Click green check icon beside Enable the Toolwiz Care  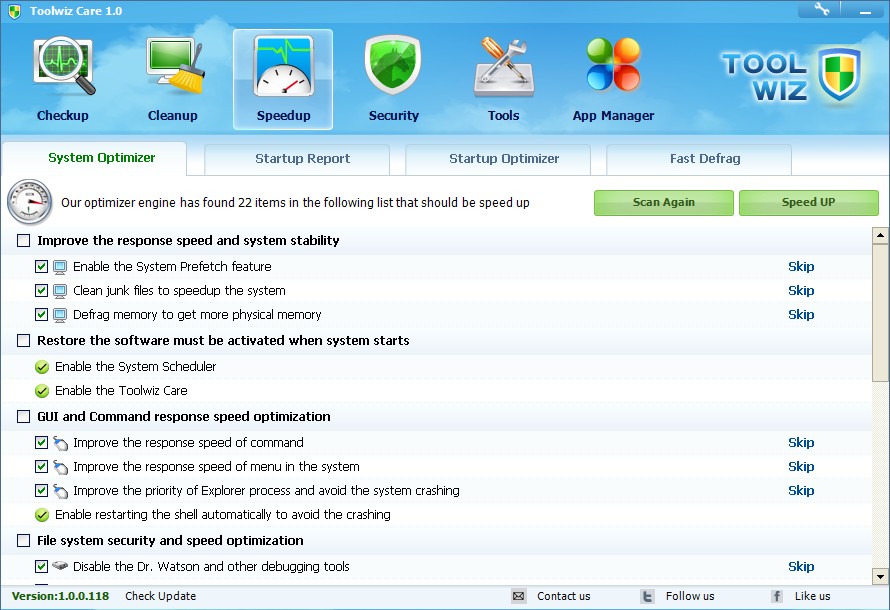click(x=42, y=391)
